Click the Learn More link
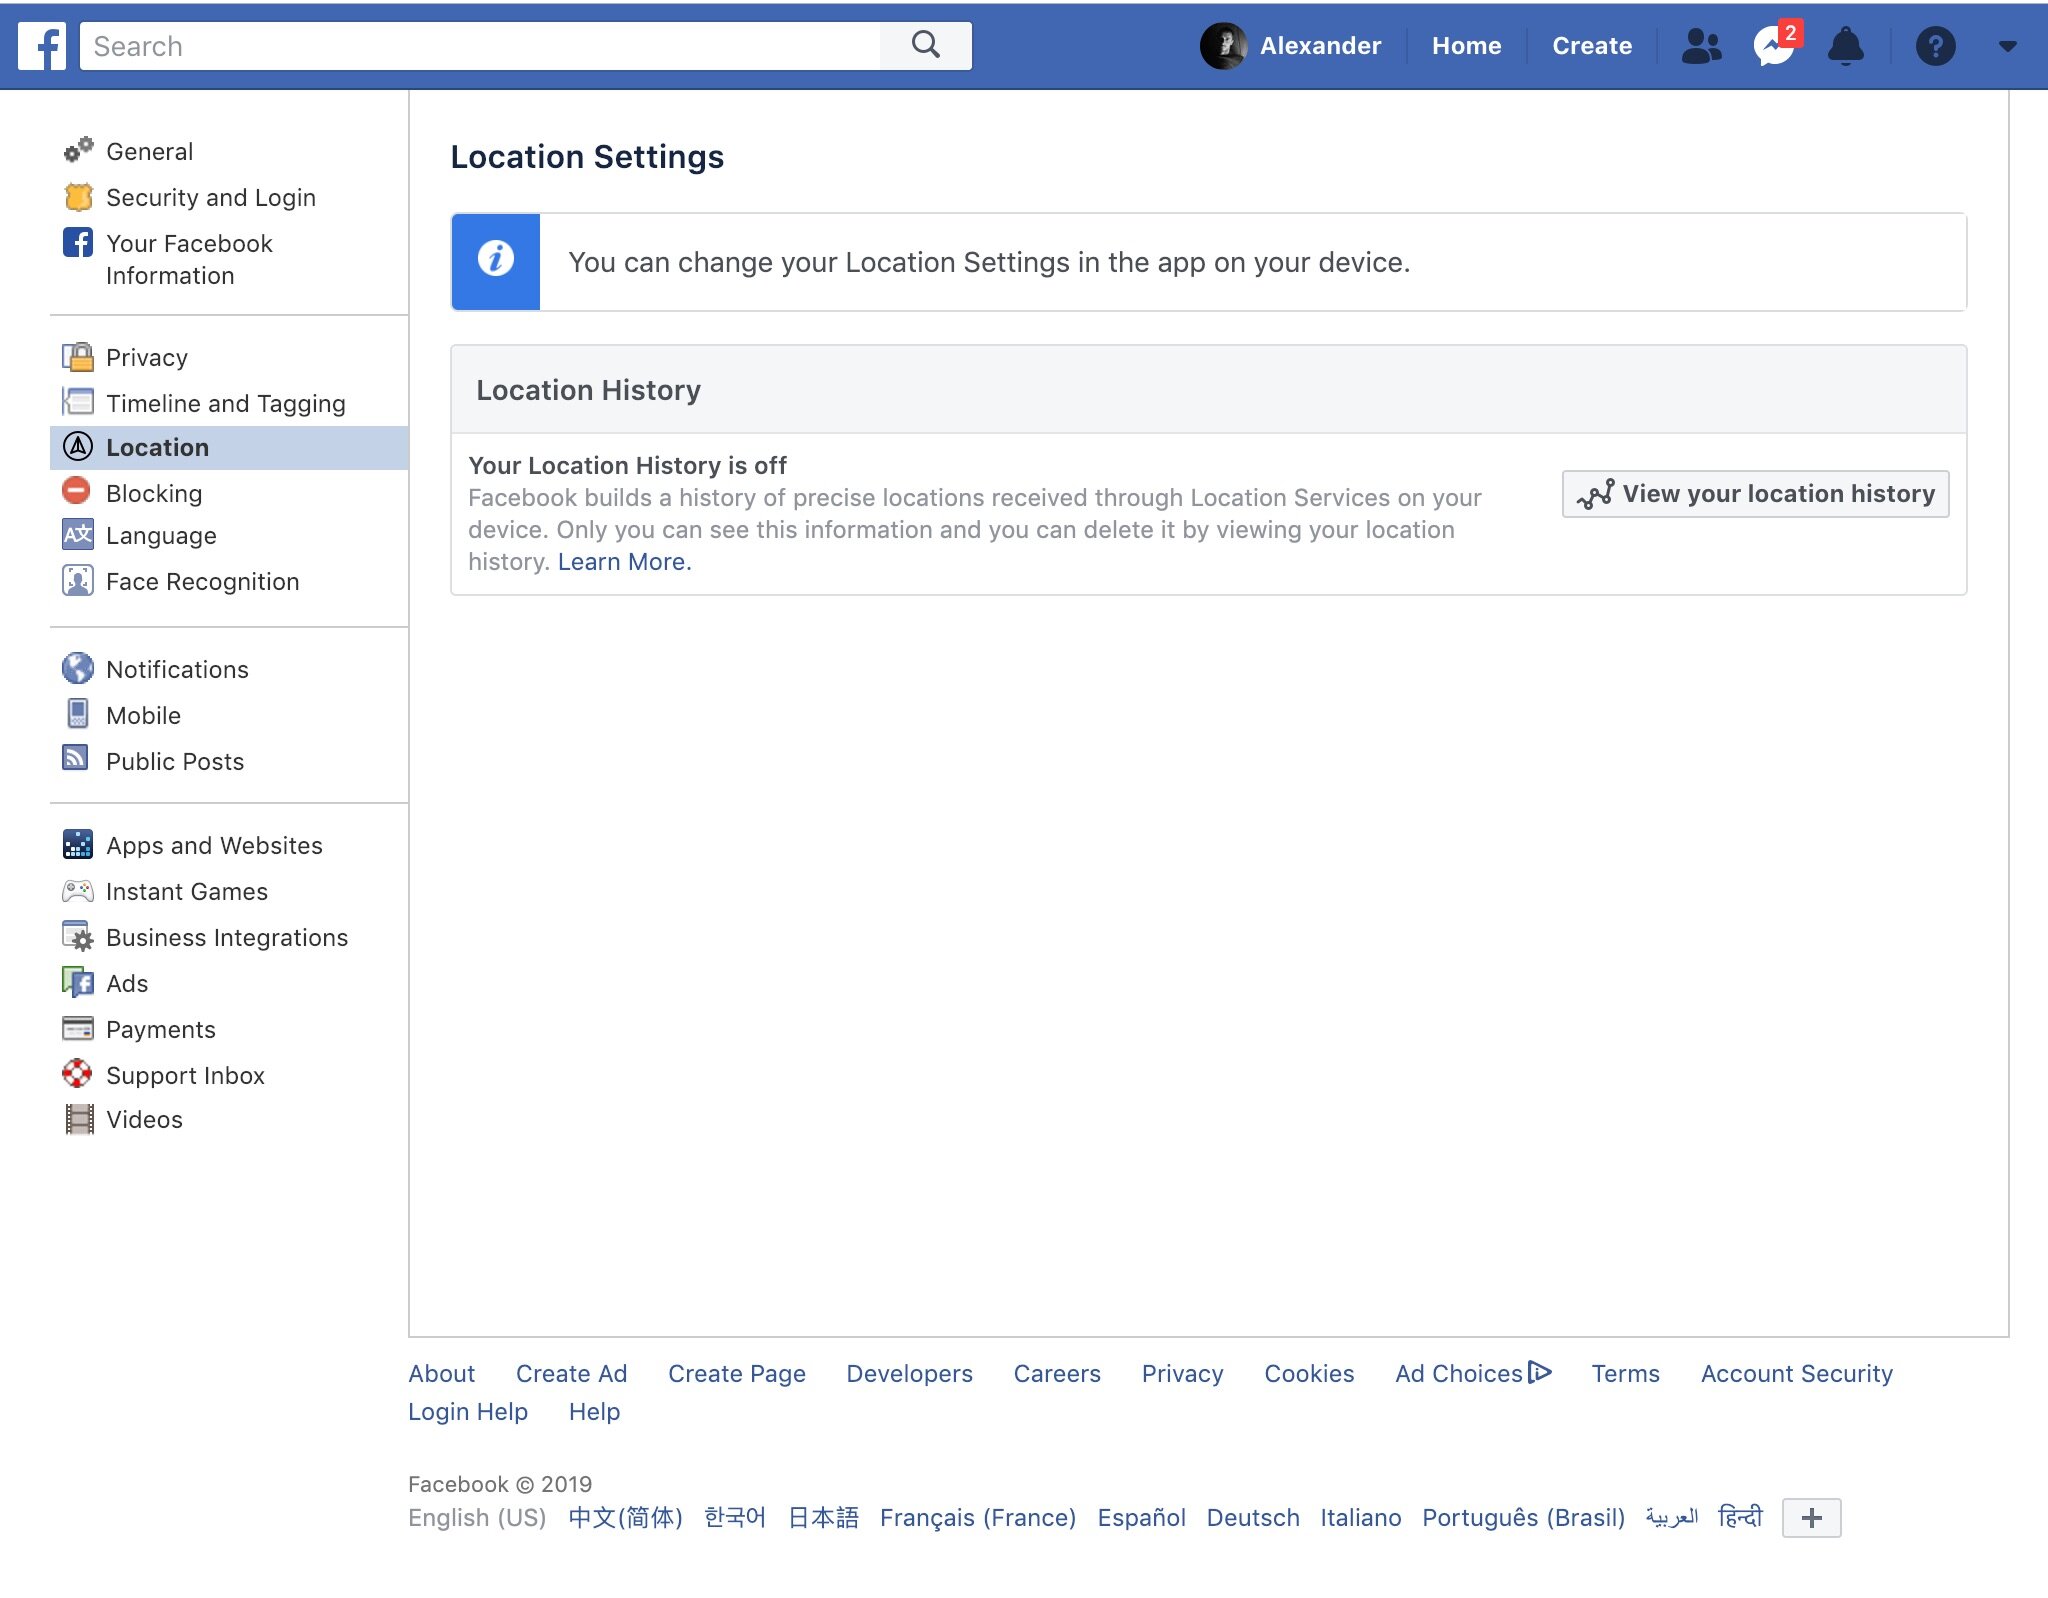Screen dimensions: 2048x1598 click(x=624, y=561)
